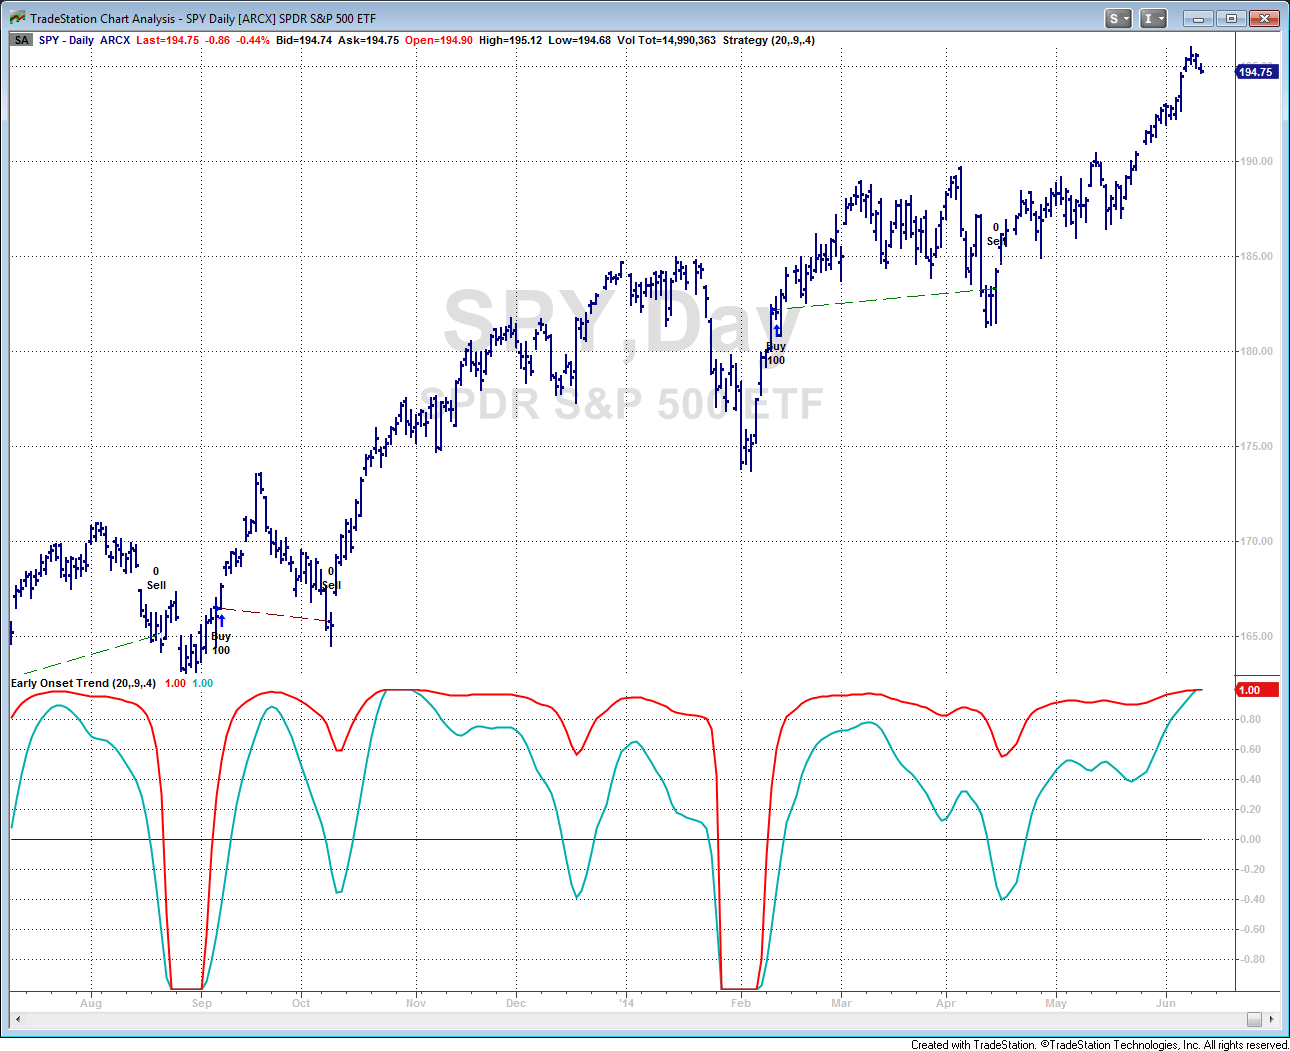This screenshot has height=1051, width=1290.
Task: Click the blue 194.75 last-price marker
Action: point(1257,72)
